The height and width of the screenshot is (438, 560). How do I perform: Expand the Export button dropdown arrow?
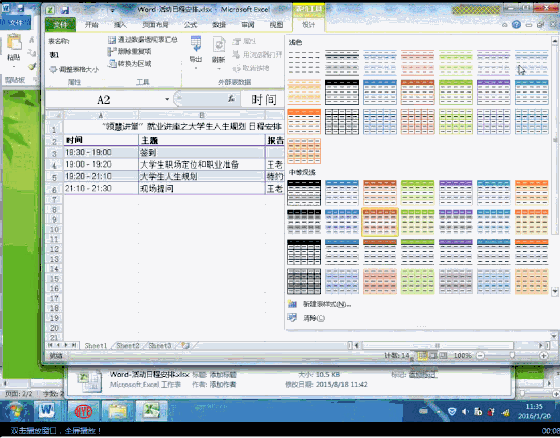[x=196, y=67]
